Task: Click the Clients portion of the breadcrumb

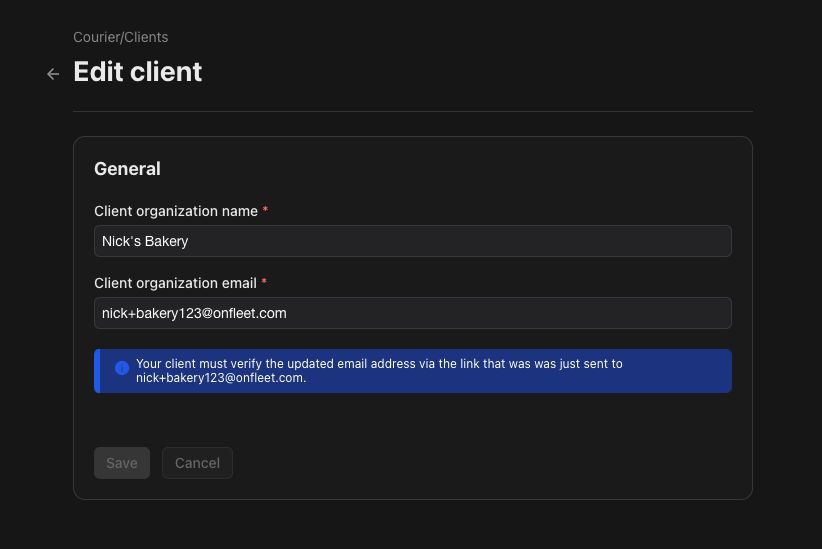Action: pyautogui.click(x=146, y=37)
